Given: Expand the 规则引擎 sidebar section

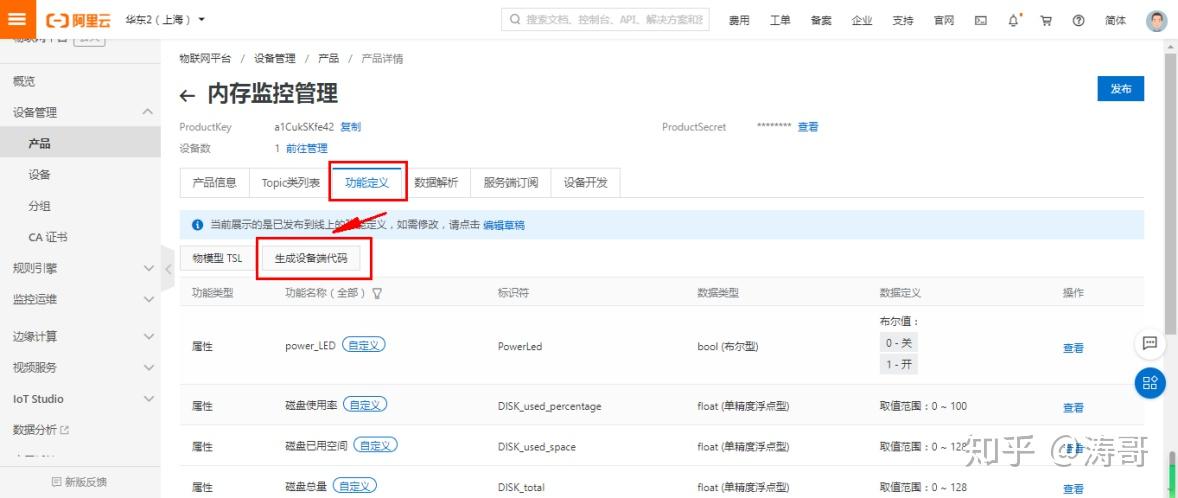Looking at the screenshot, I should click(x=80, y=268).
